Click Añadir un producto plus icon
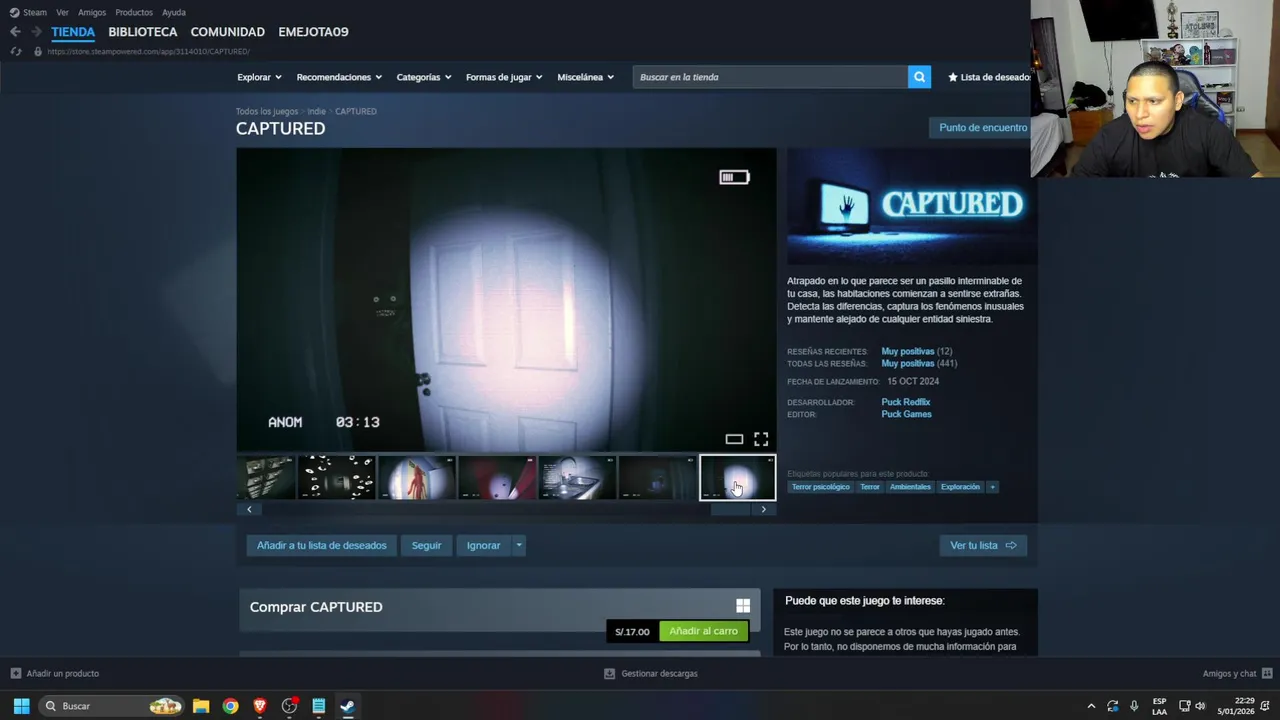 click(15, 673)
